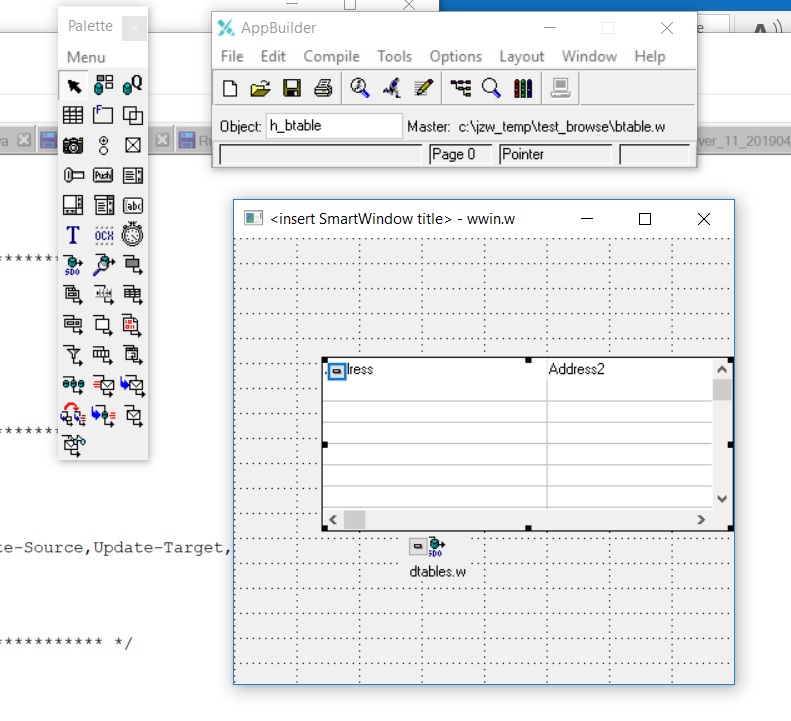Image resolution: width=791 pixels, height=721 pixels.
Task: Select the Image camera tool
Action: point(73,145)
